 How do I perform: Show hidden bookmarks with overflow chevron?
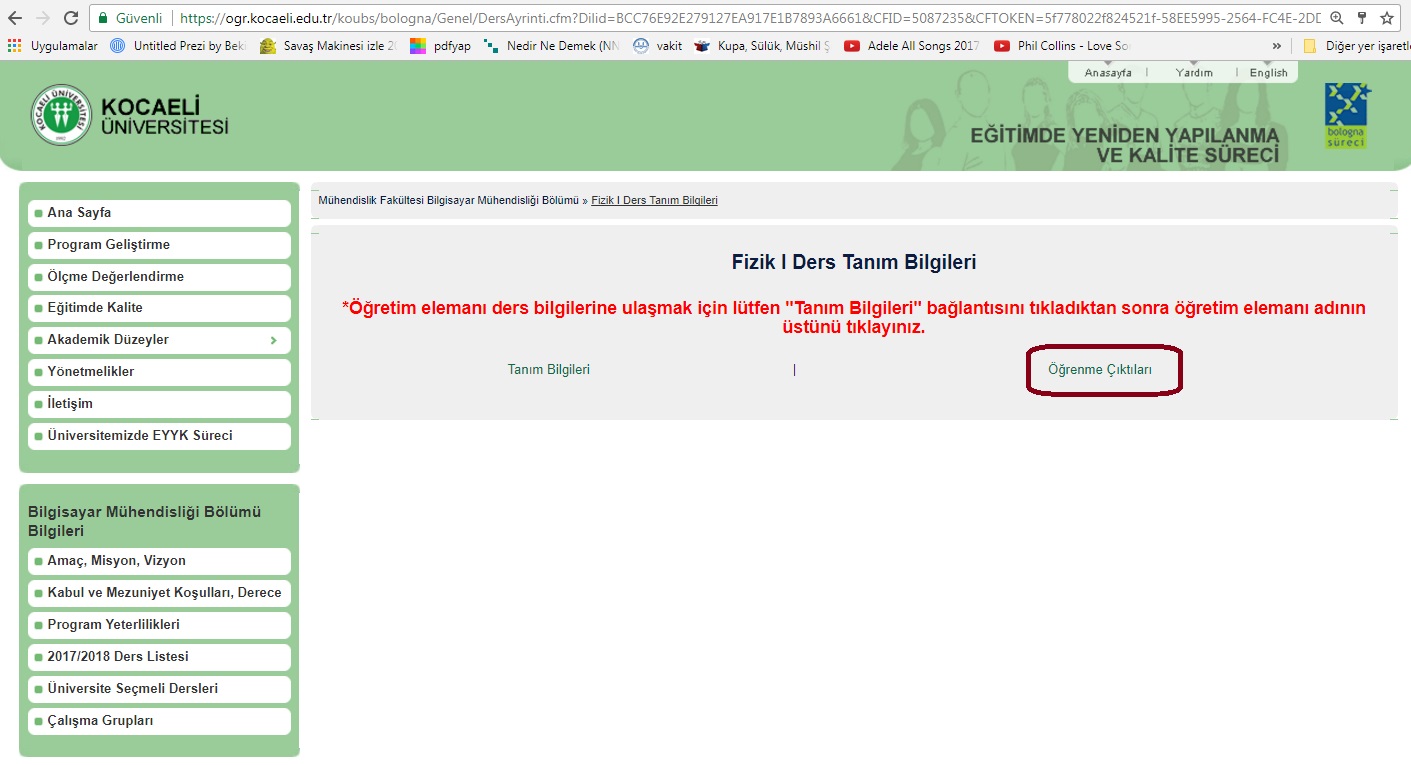pyautogui.click(x=1277, y=46)
